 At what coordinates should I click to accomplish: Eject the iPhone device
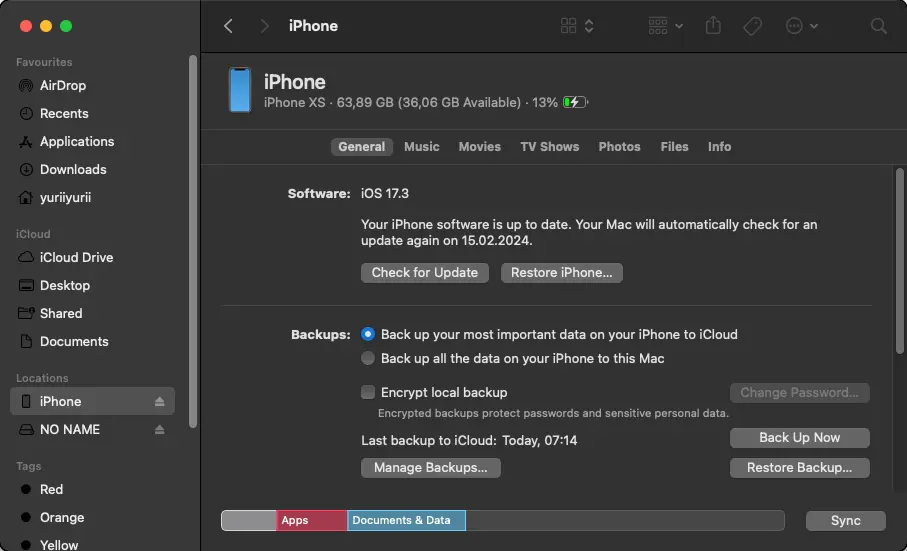(x=160, y=401)
